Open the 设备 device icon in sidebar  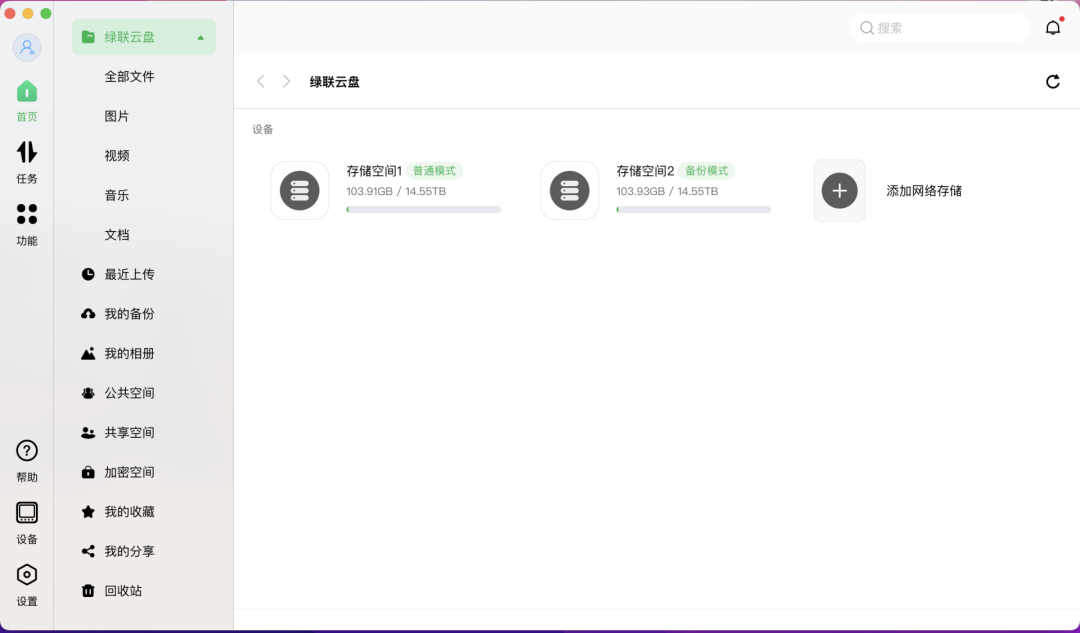(27, 512)
